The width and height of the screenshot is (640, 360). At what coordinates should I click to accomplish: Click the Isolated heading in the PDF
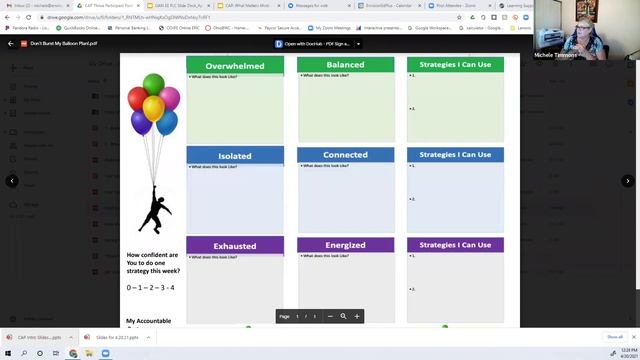(235, 156)
